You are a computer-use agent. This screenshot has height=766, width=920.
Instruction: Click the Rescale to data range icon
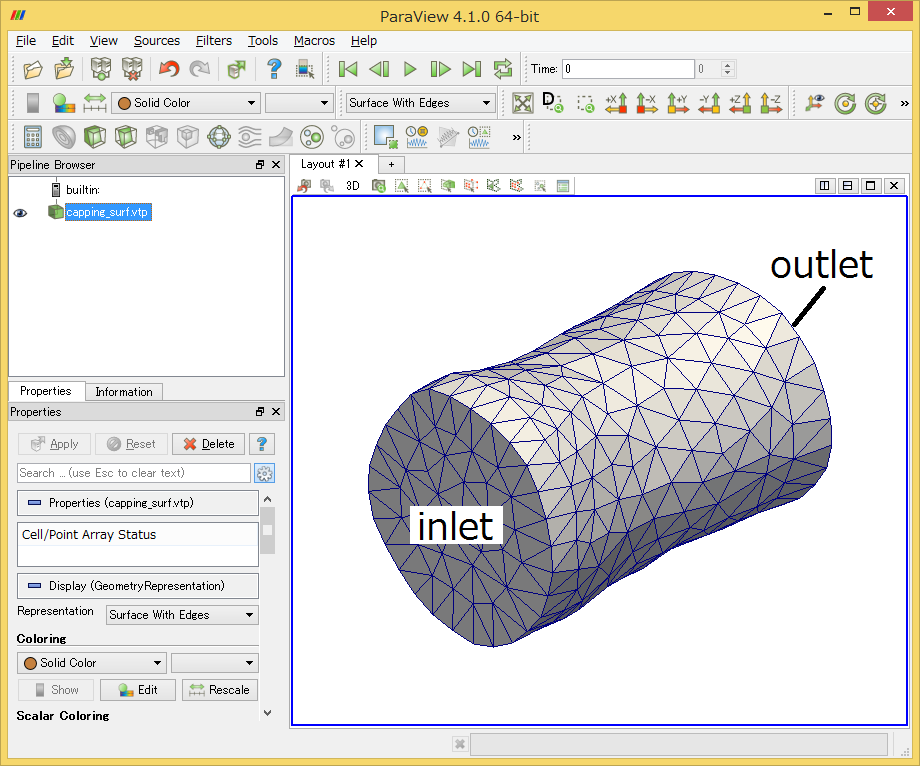coord(94,103)
